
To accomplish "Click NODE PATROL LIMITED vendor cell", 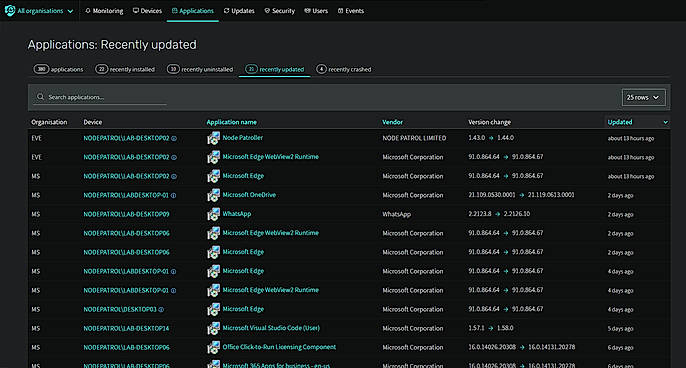I will 414,138.
